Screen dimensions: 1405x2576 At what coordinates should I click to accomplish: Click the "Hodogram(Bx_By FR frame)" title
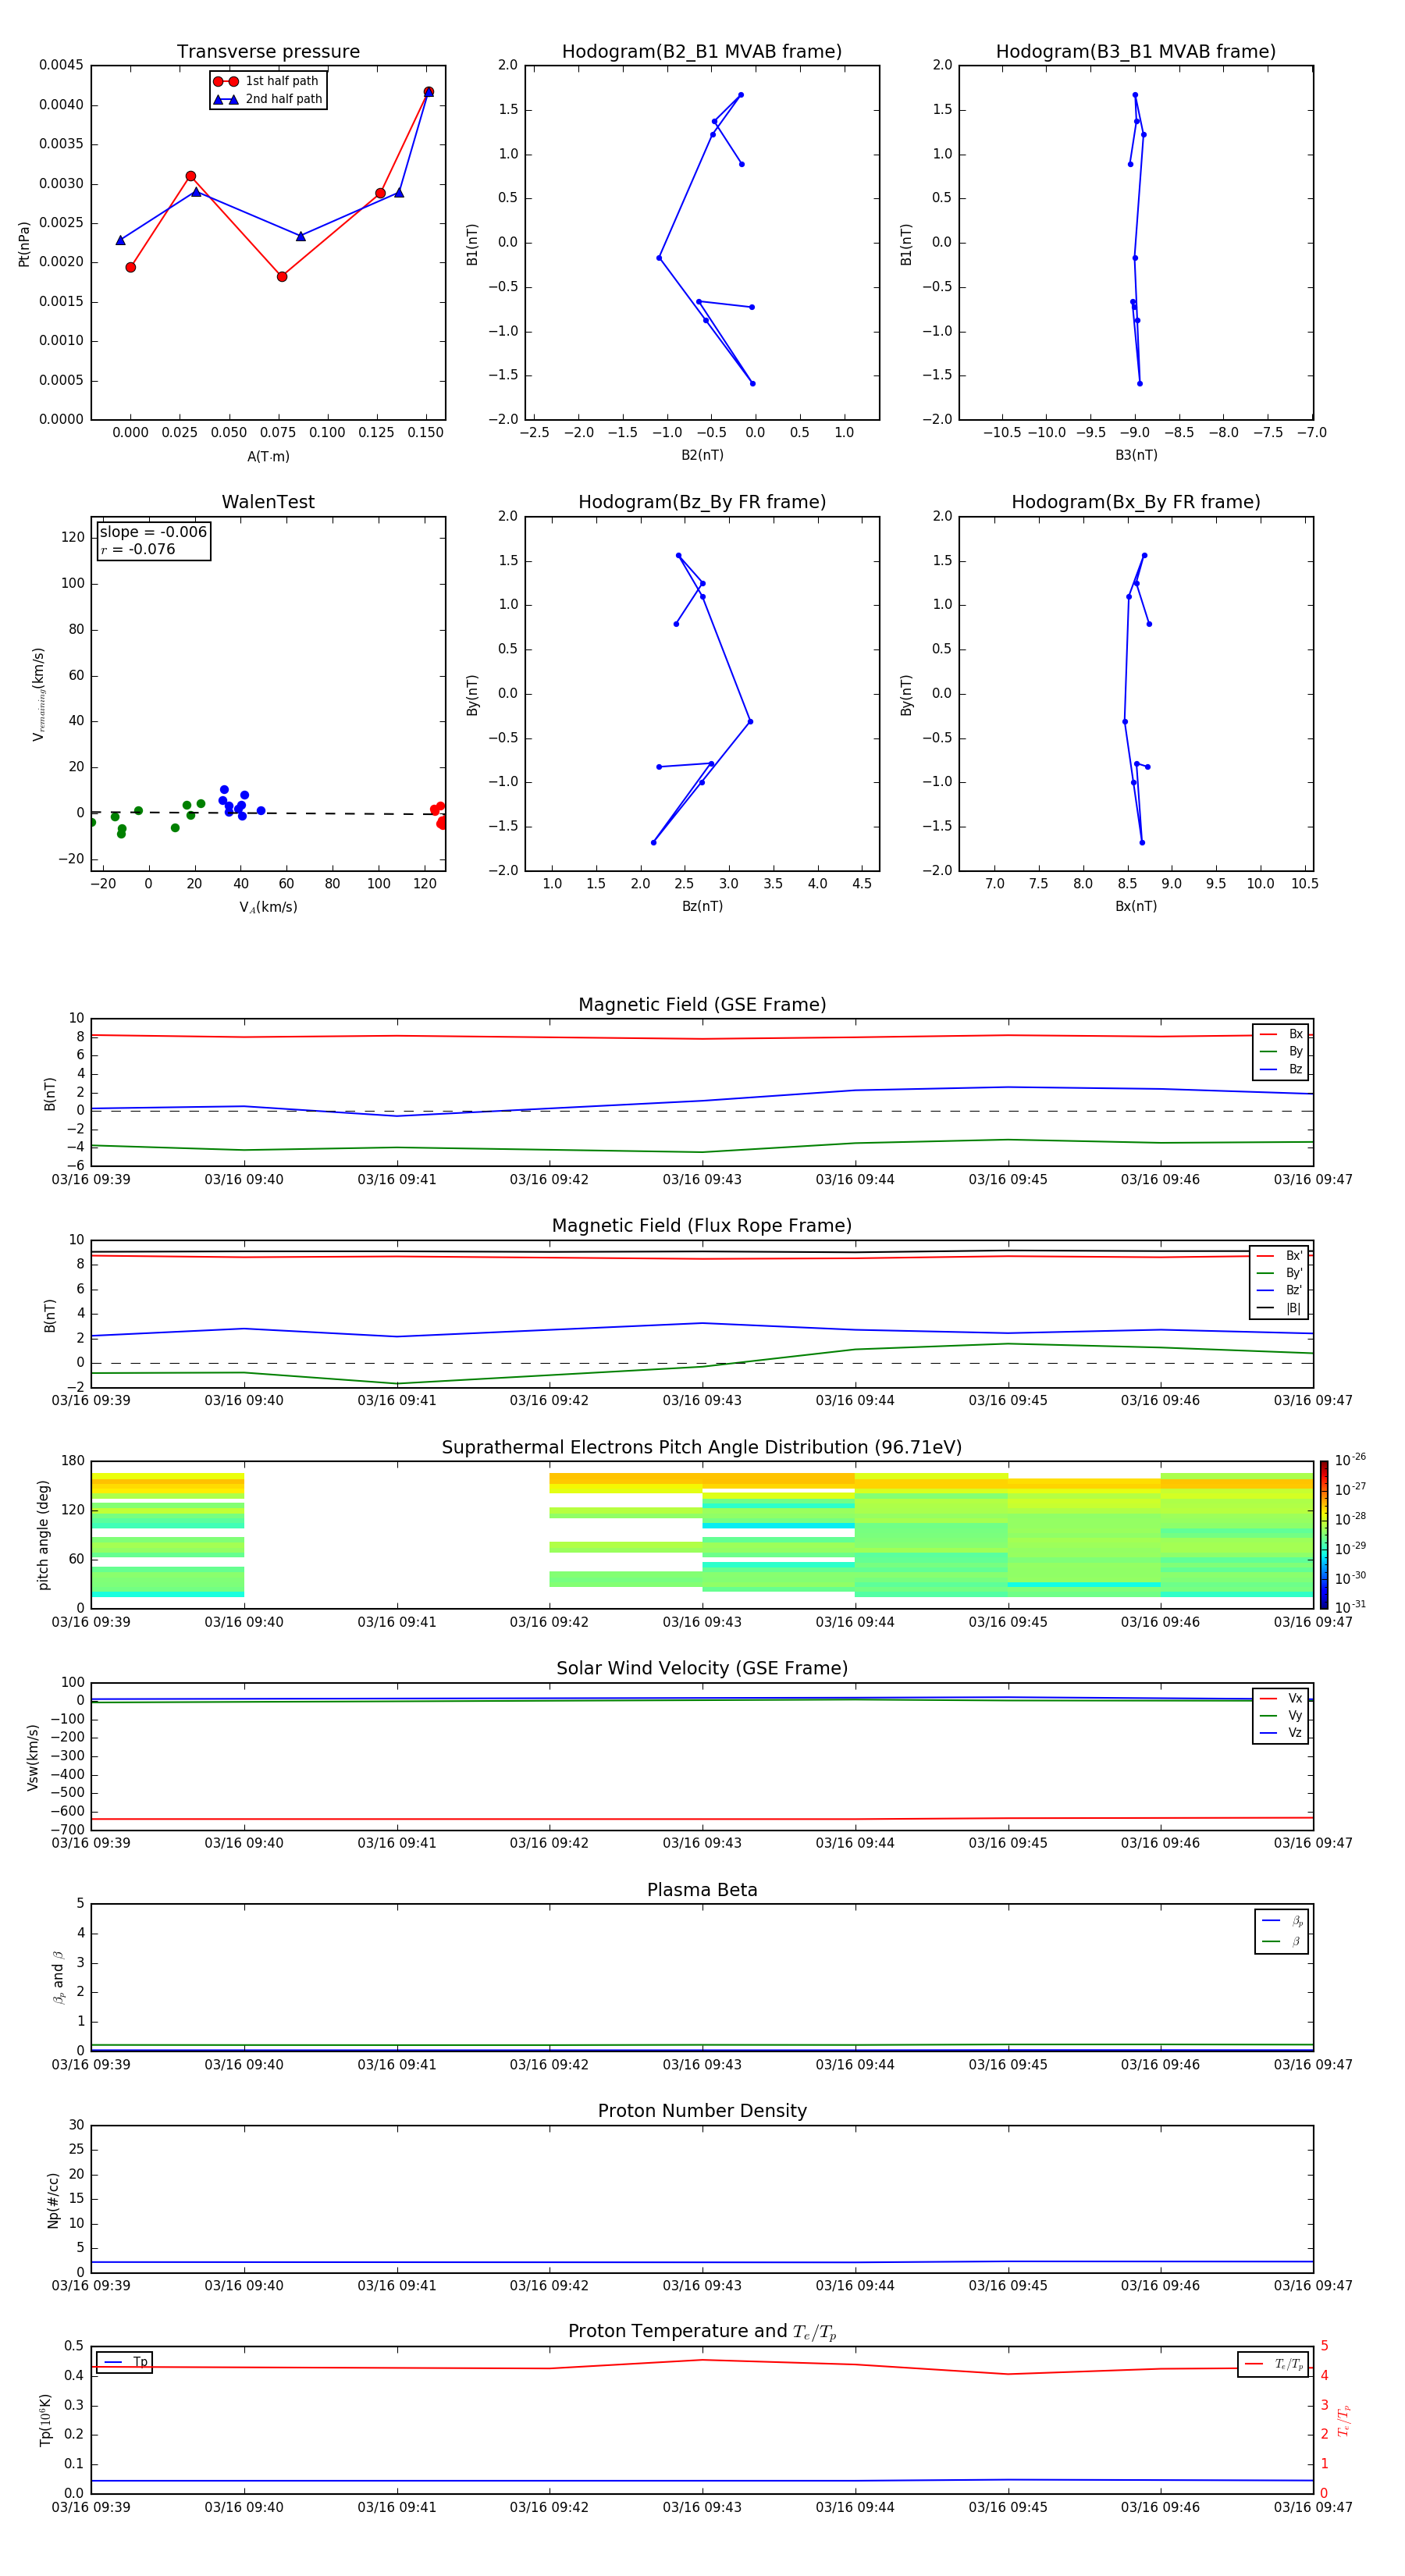tap(1136, 502)
